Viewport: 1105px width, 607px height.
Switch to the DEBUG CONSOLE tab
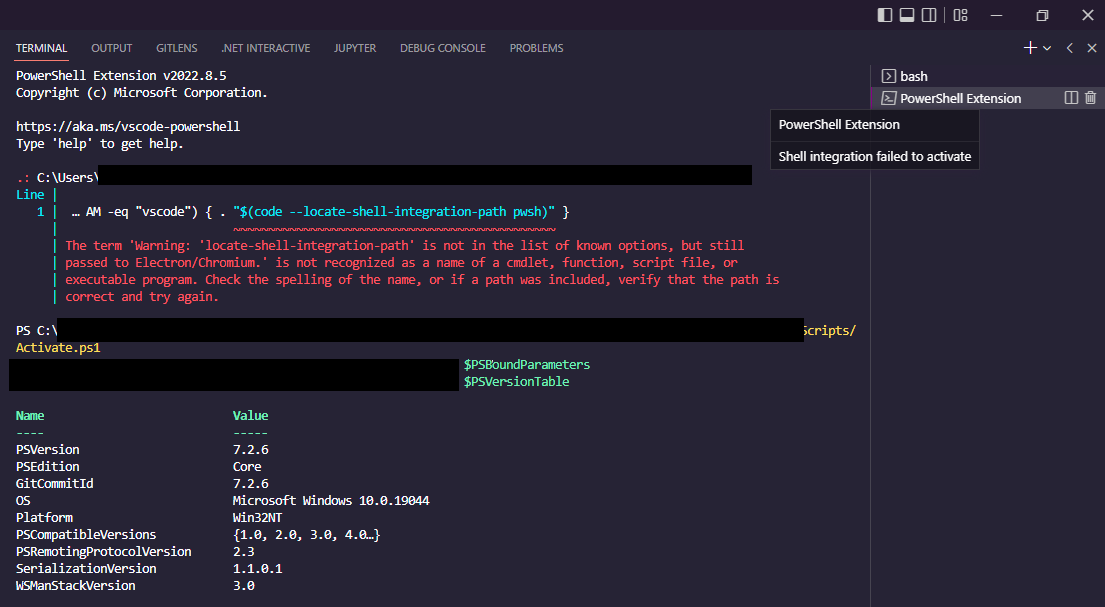(x=442, y=47)
